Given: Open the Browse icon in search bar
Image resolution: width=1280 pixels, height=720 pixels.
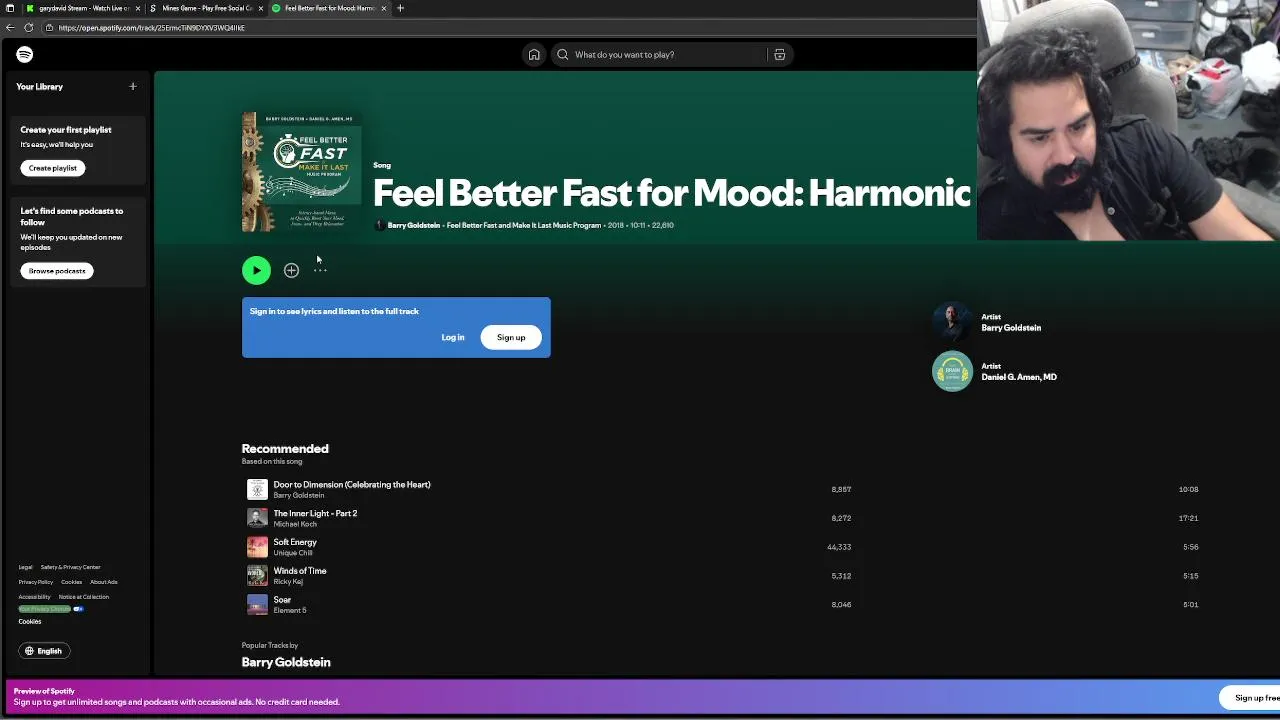Looking at the screenshot, I should (x=779, y=55).
